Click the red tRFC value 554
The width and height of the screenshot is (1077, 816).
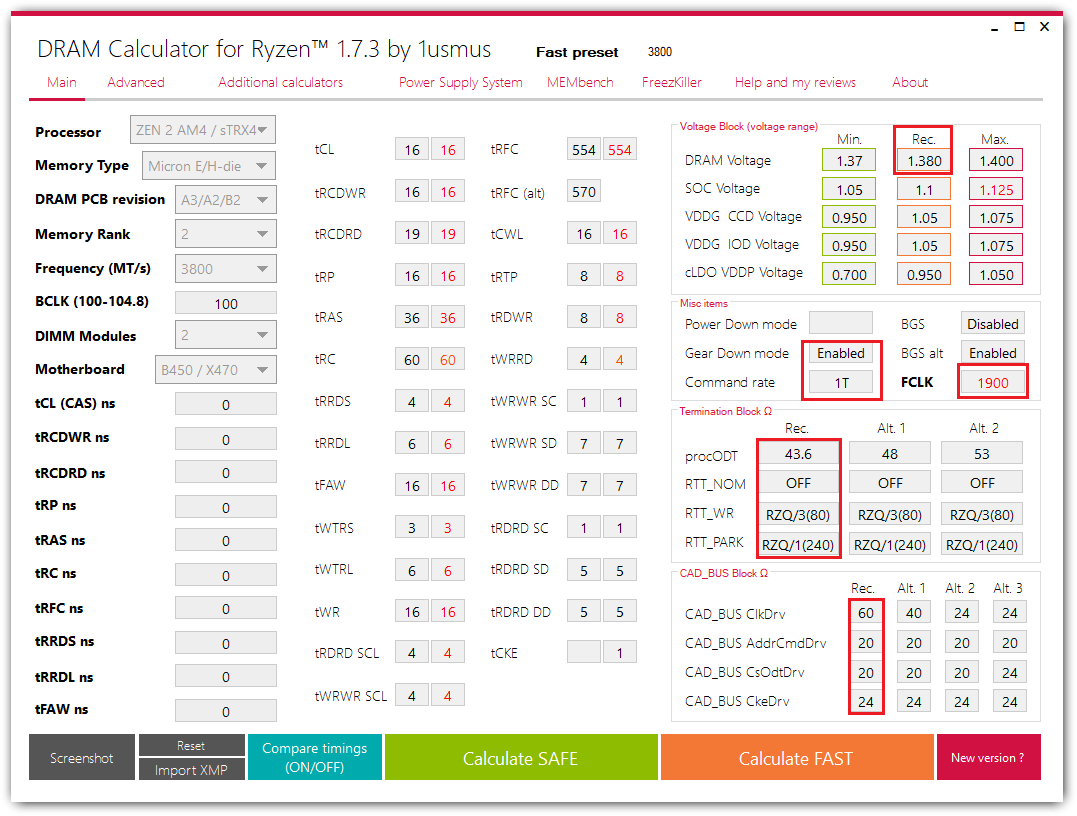[x=620, y=150]
